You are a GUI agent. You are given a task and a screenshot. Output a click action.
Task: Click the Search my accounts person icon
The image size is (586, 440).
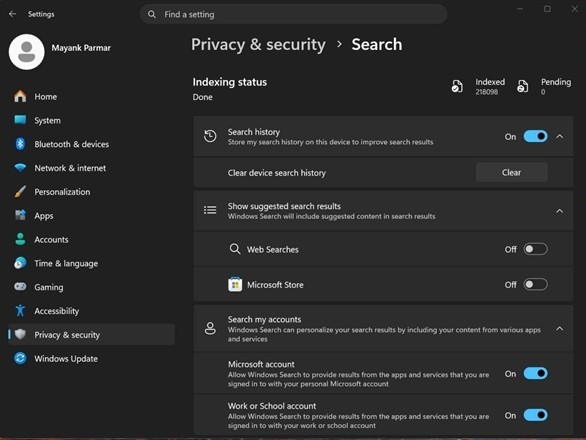(x=210, y=329)
